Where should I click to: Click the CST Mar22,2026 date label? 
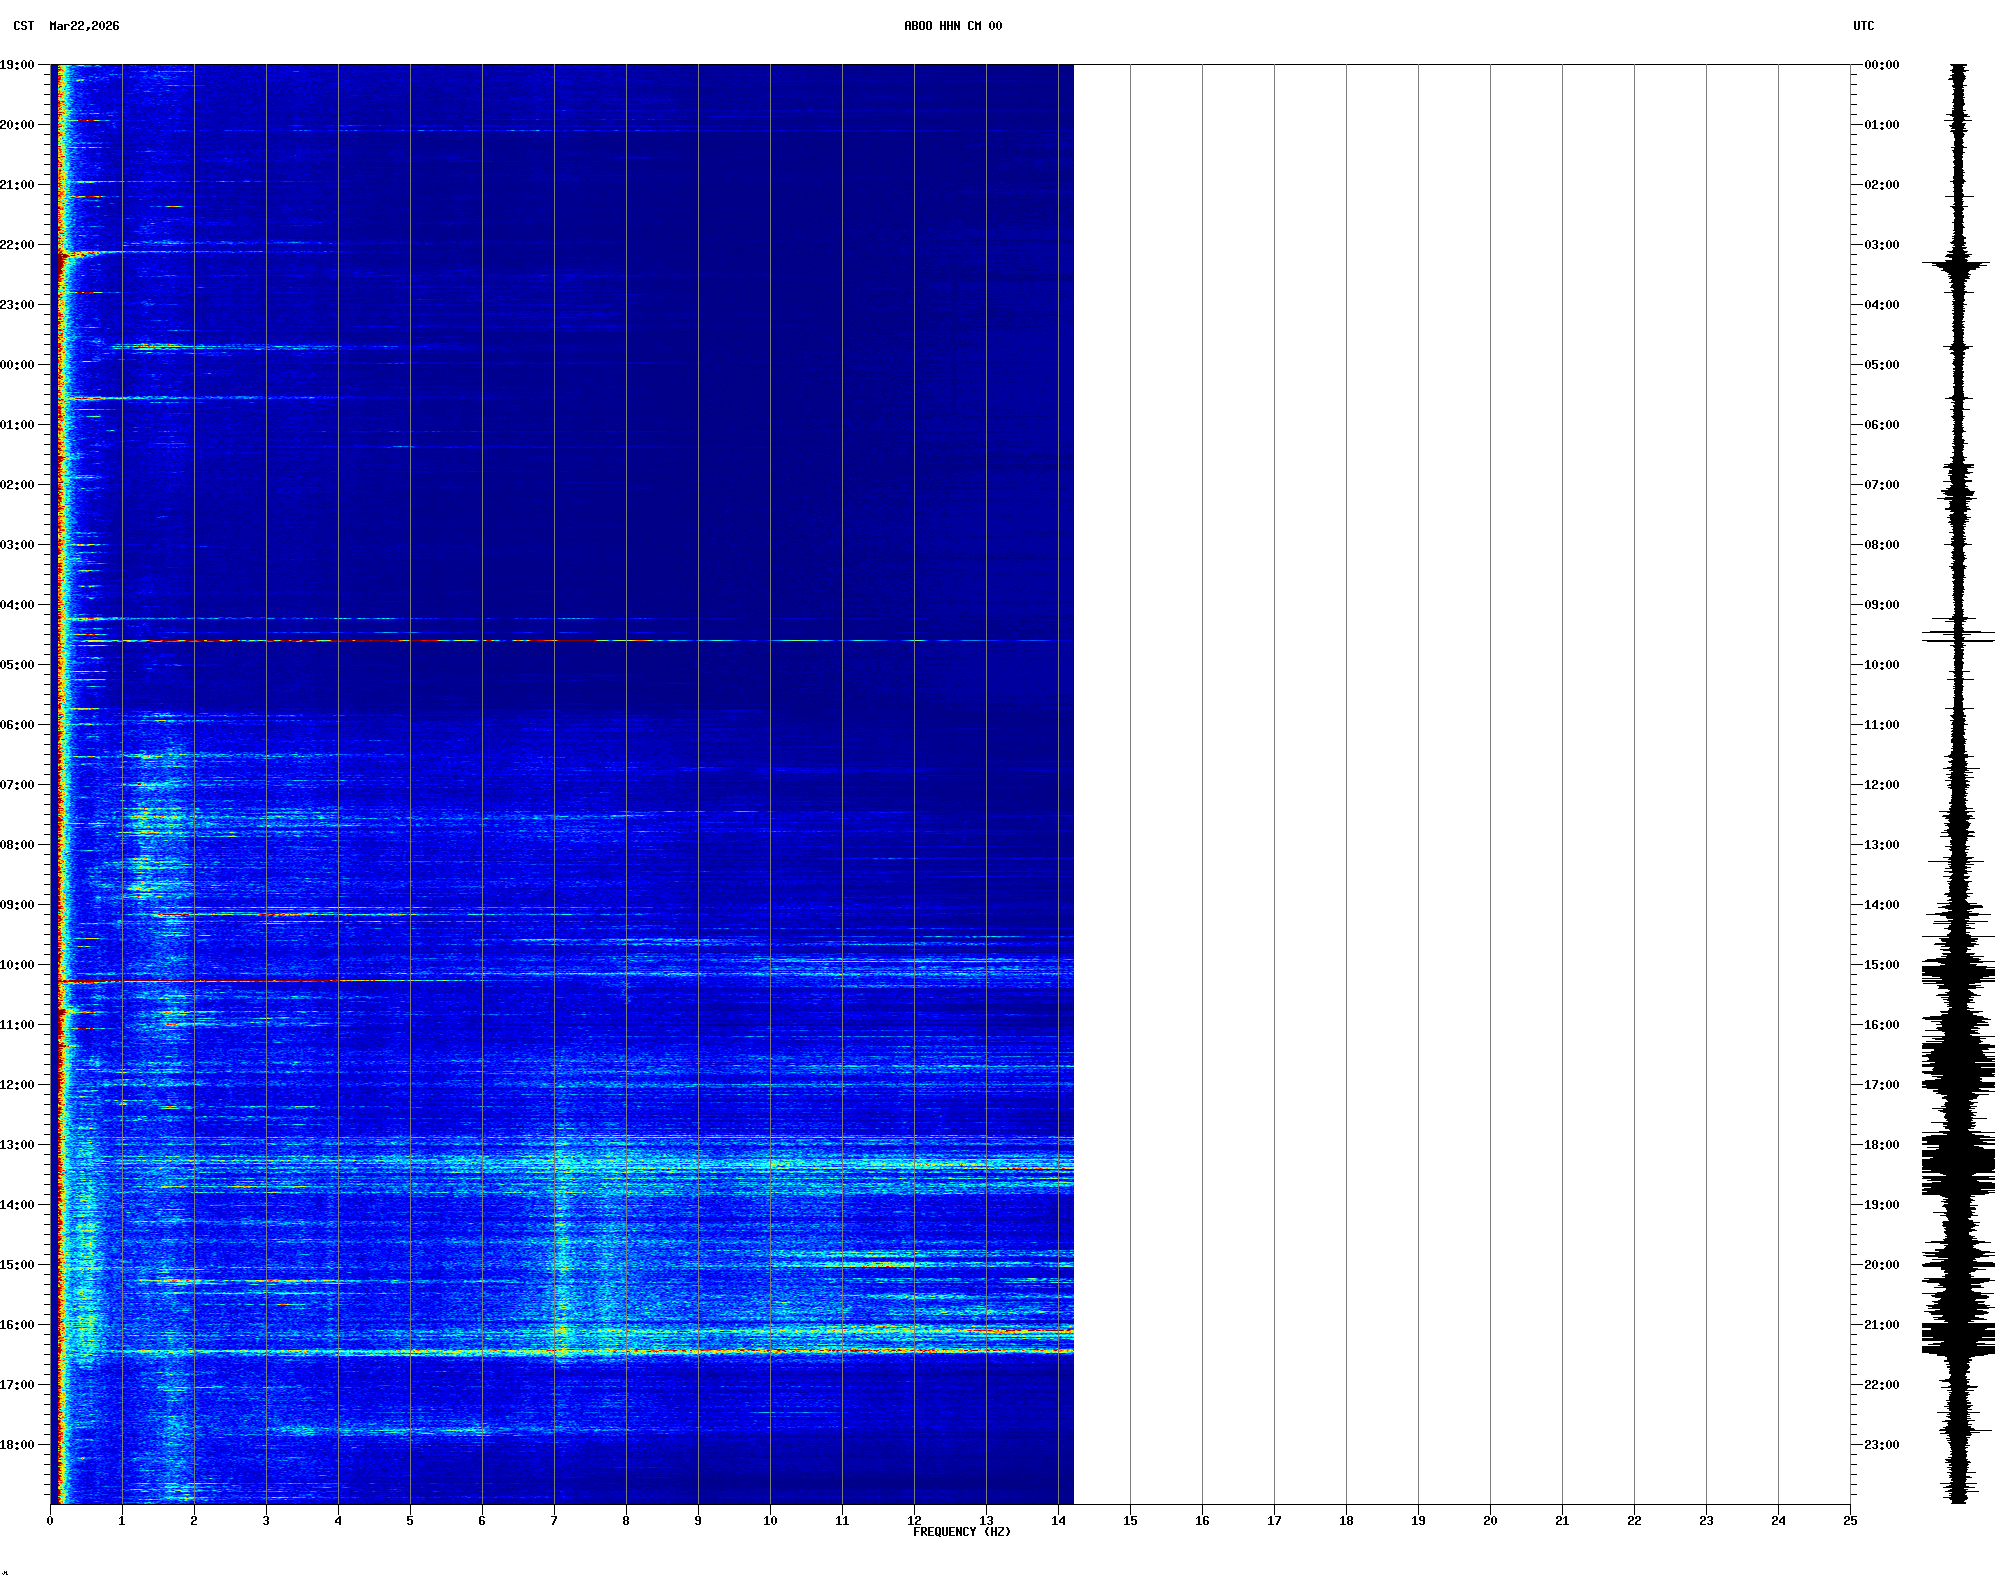click(66, 26)
